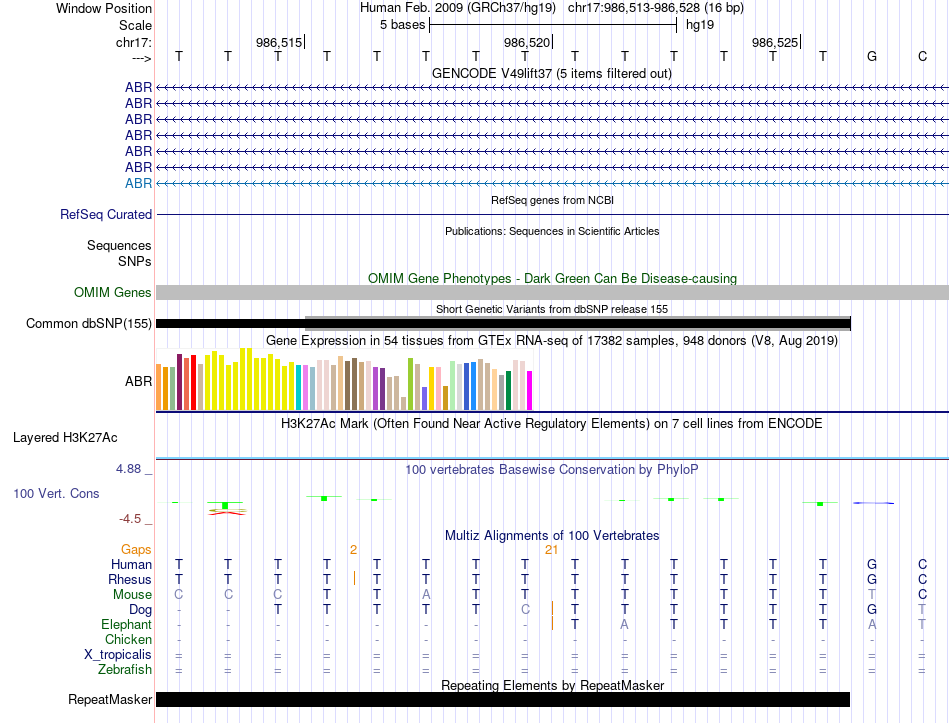This screenshot has height=723, width=950.
Task: Click the H3K27Ac Mark track title
Action: pos(551,423)
